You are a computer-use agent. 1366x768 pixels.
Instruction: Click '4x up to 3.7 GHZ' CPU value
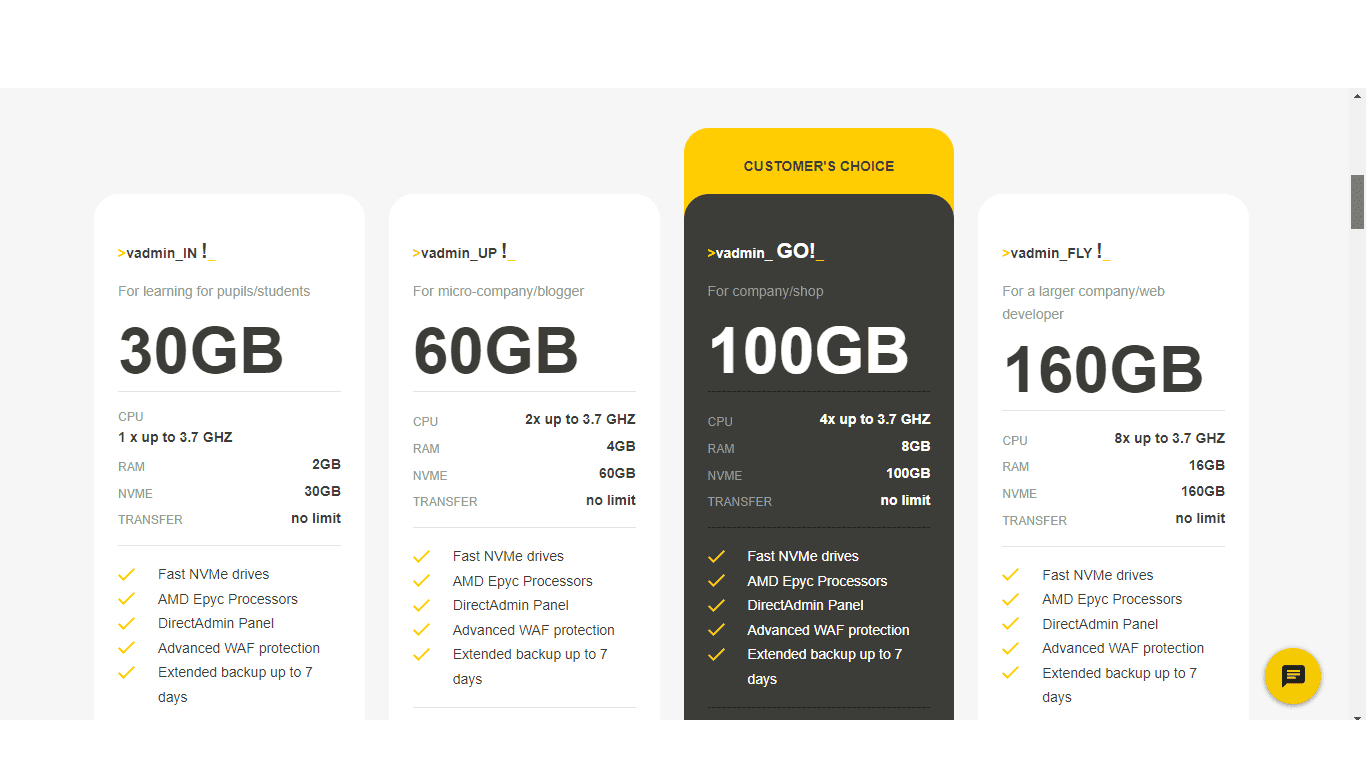tap(875, 419)
